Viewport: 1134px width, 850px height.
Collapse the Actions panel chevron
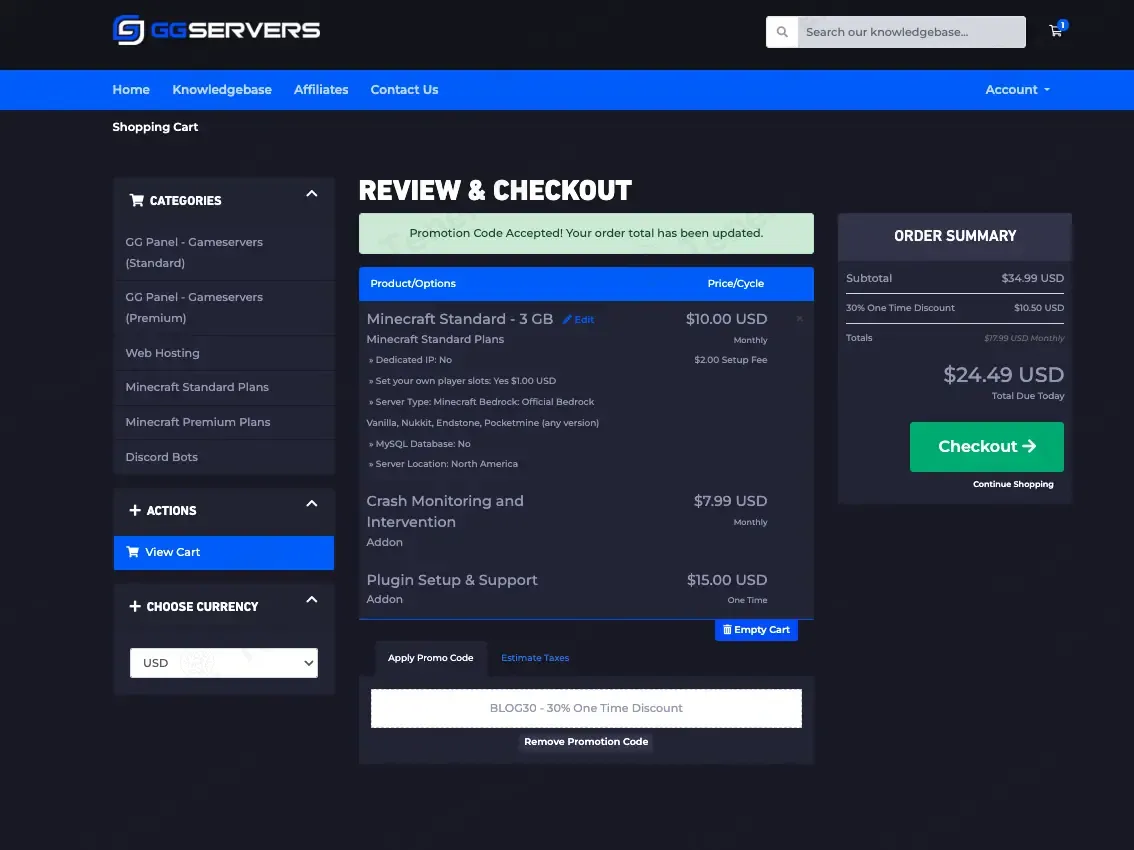coord(312,503)
